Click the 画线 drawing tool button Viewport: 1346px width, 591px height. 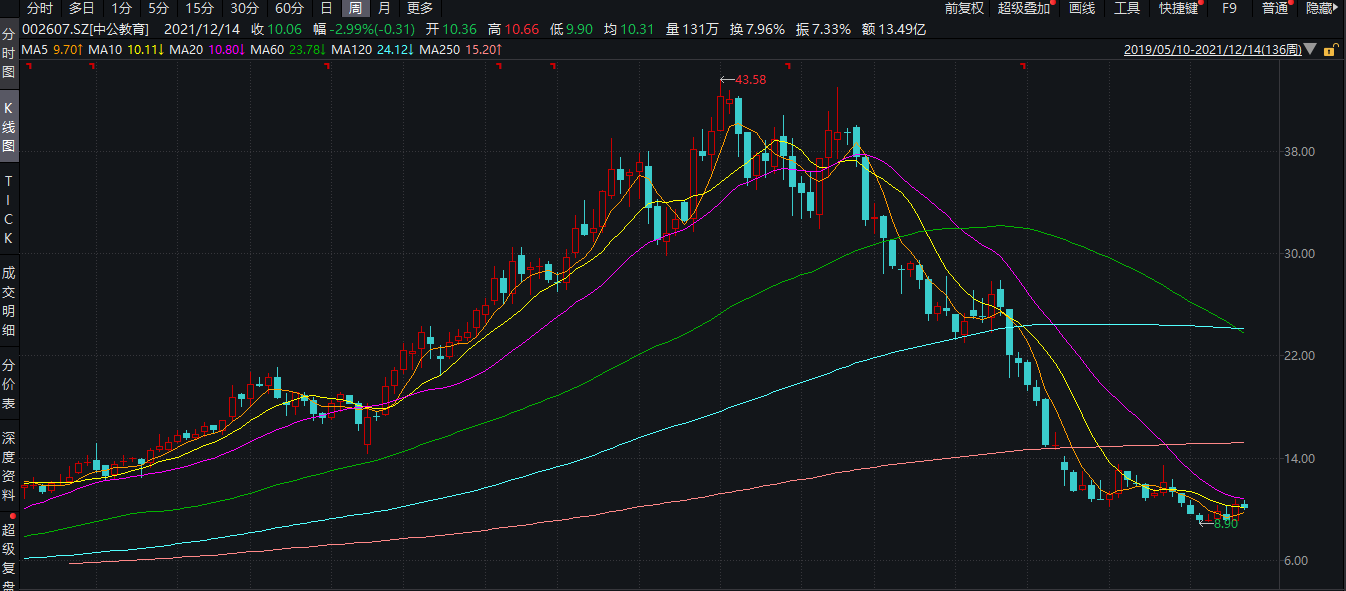coord(1082,8)
